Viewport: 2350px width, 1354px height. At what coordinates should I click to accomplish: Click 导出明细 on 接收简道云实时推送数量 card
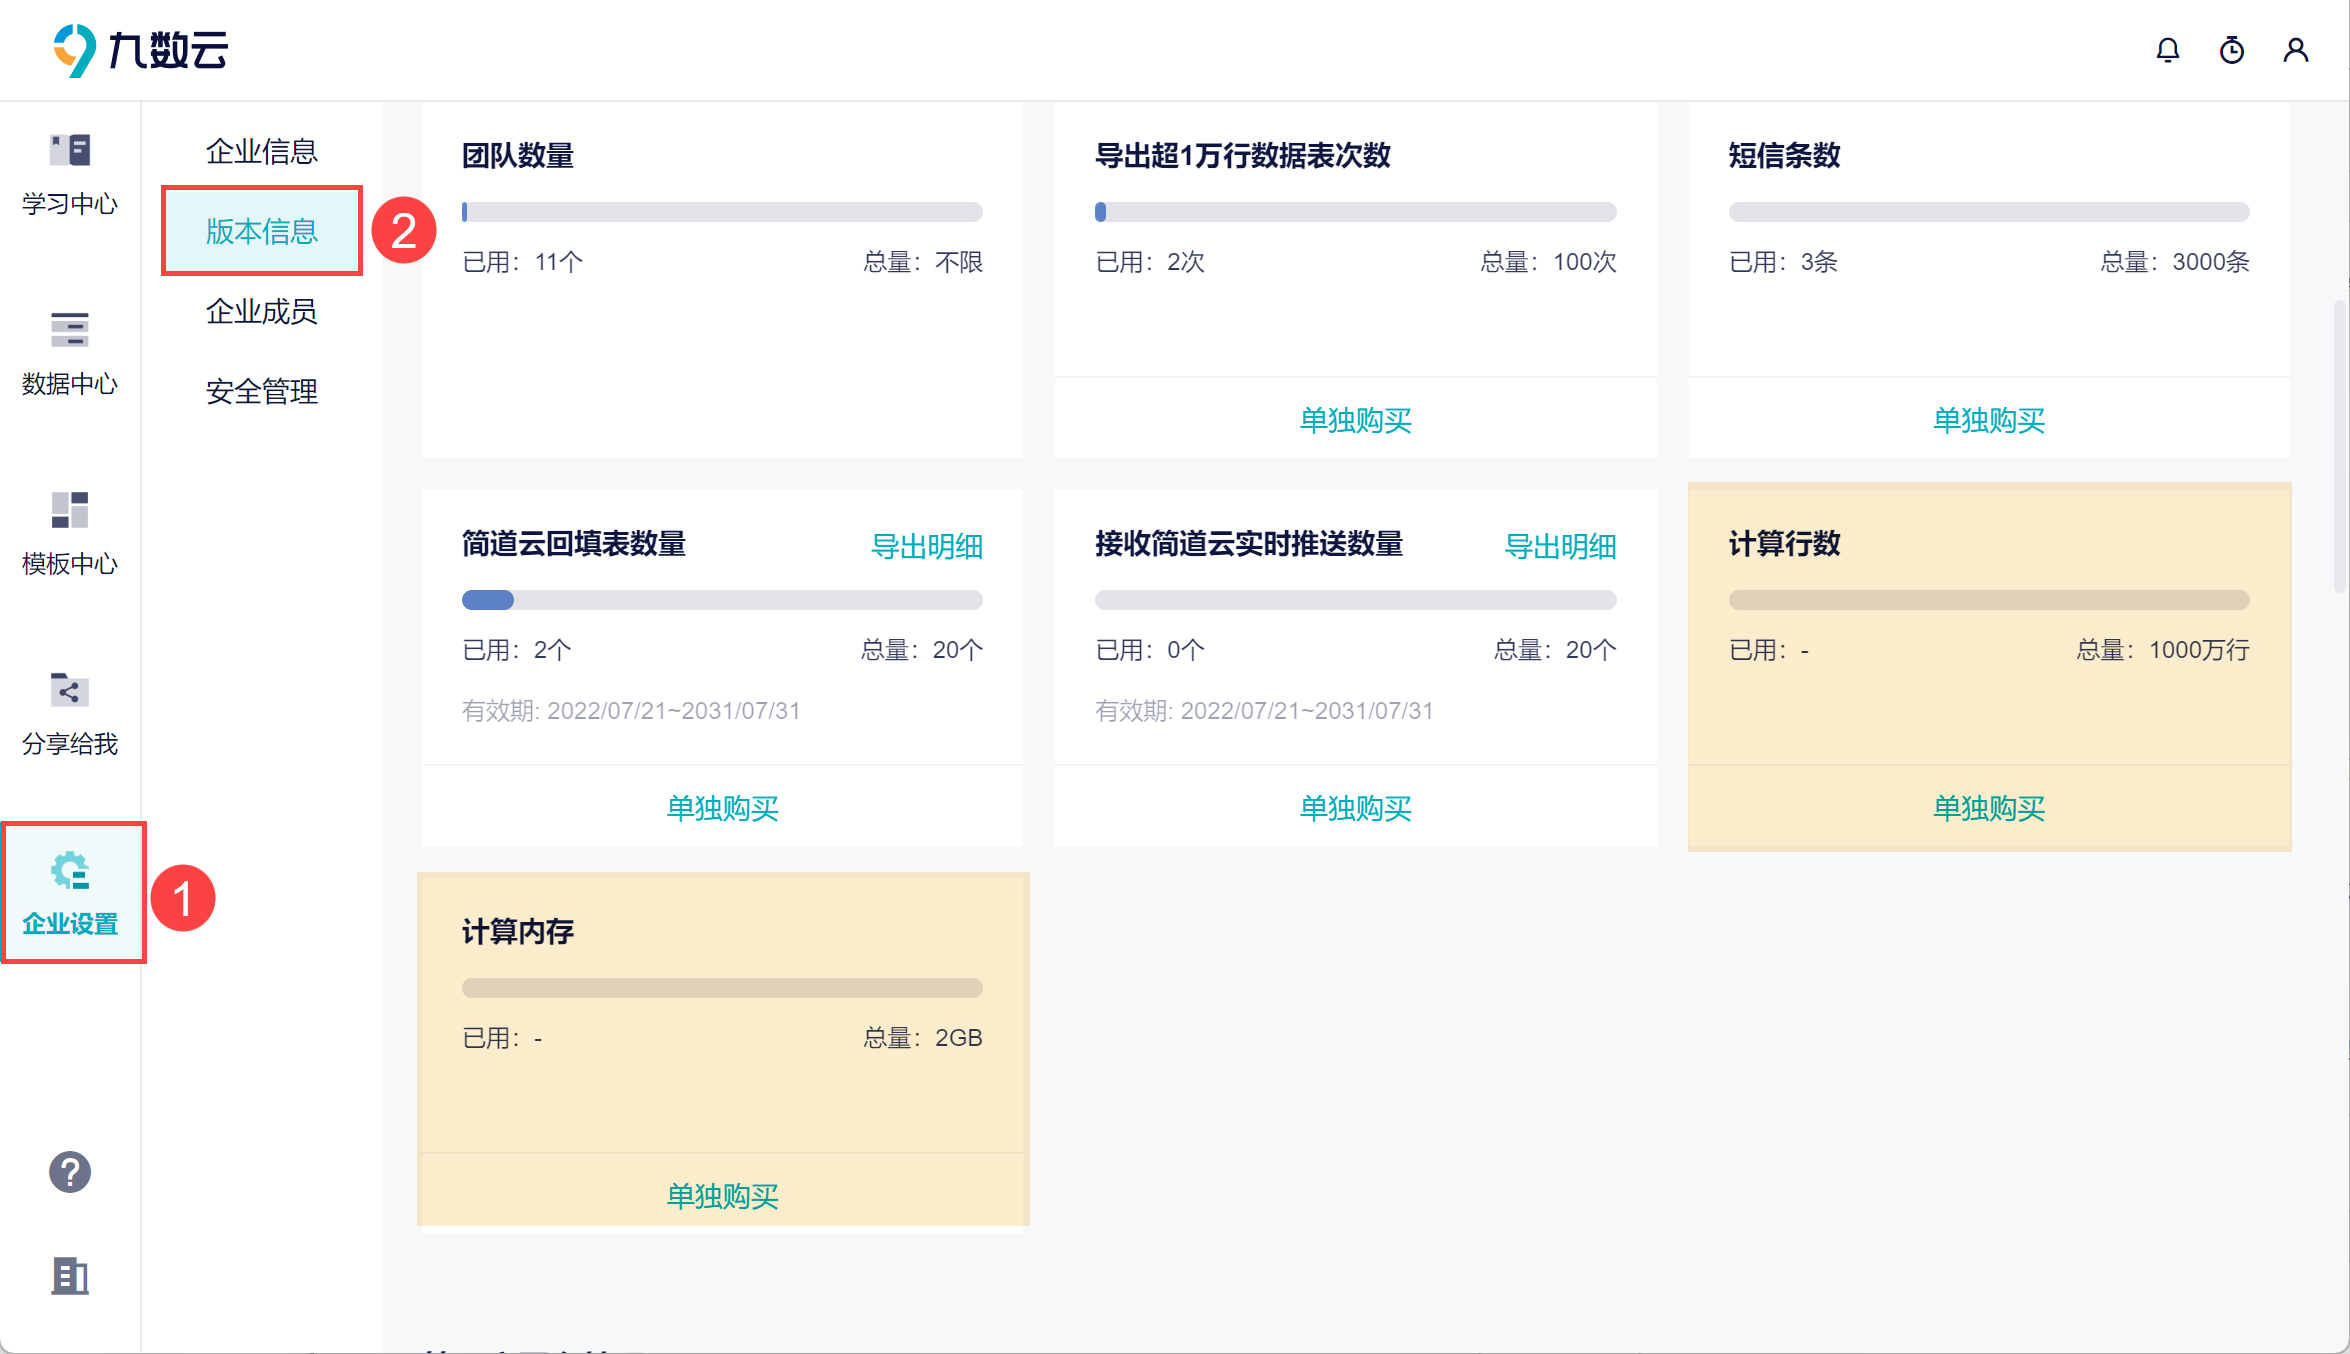pyautogui.click(x=1559, y=546)
